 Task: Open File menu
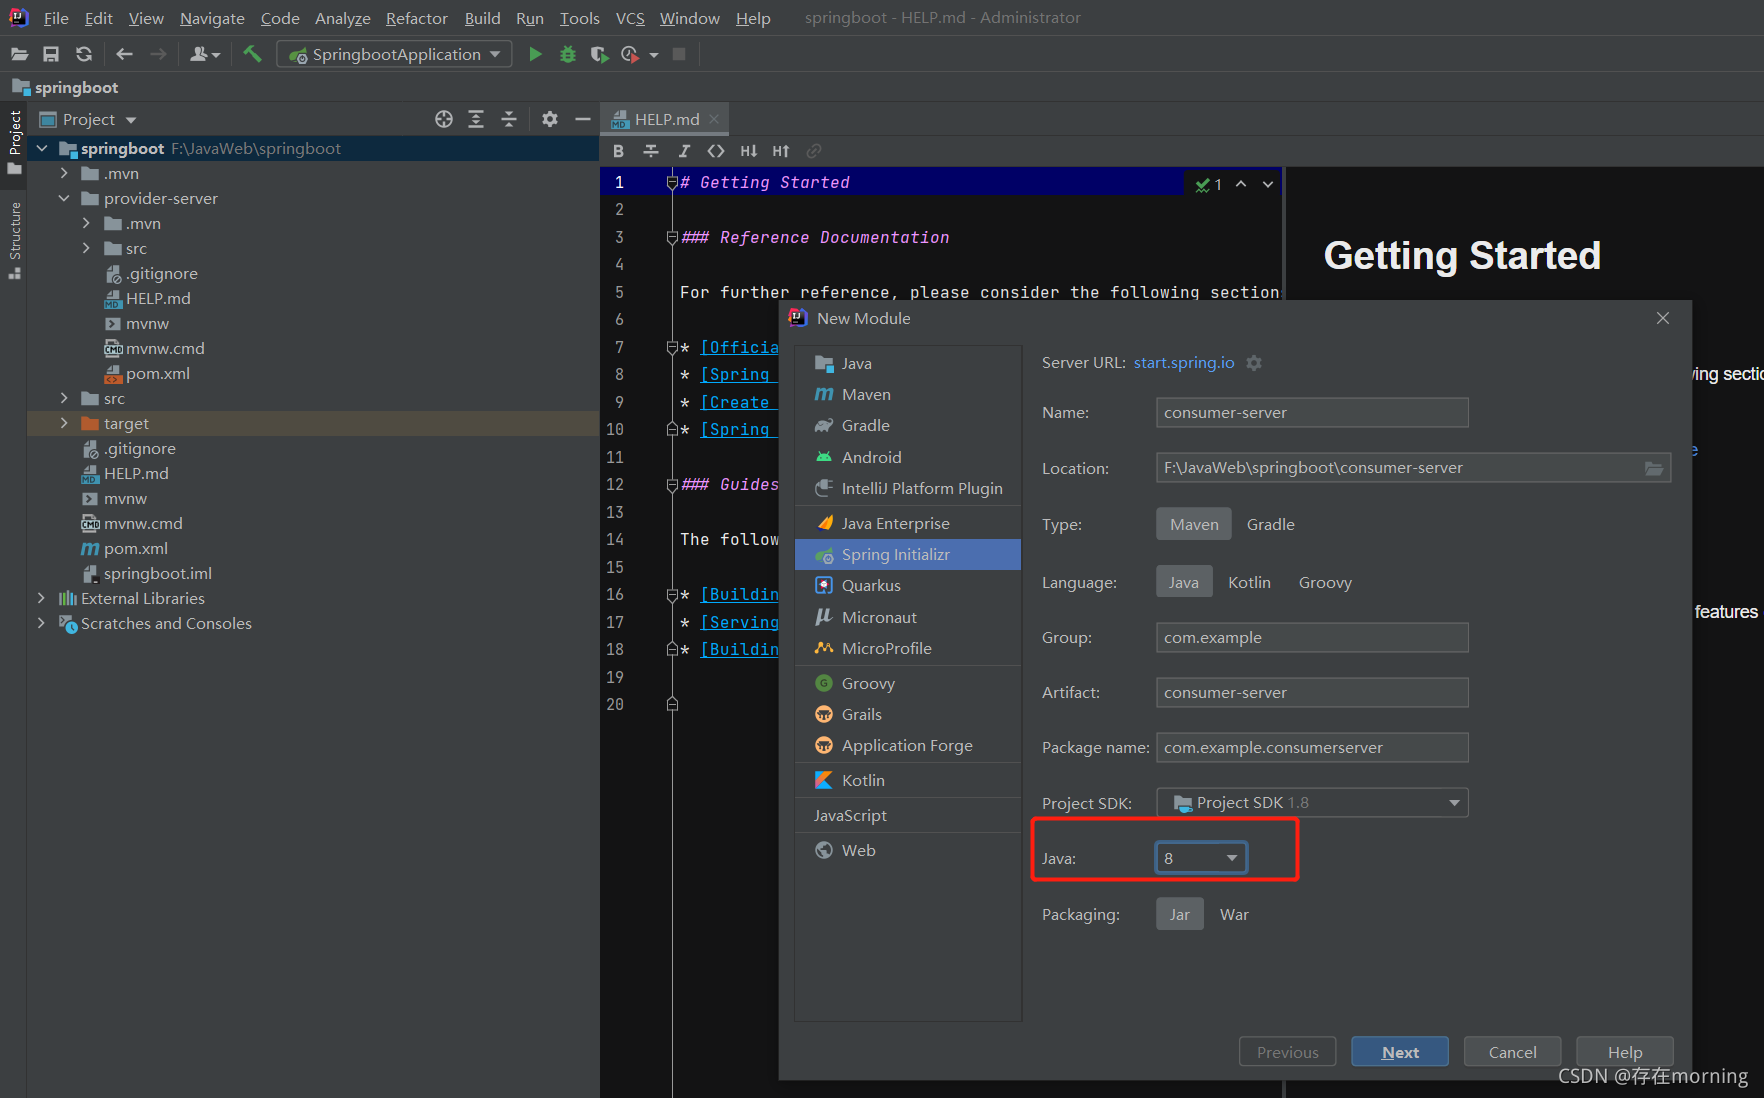[x=56, y=18]
